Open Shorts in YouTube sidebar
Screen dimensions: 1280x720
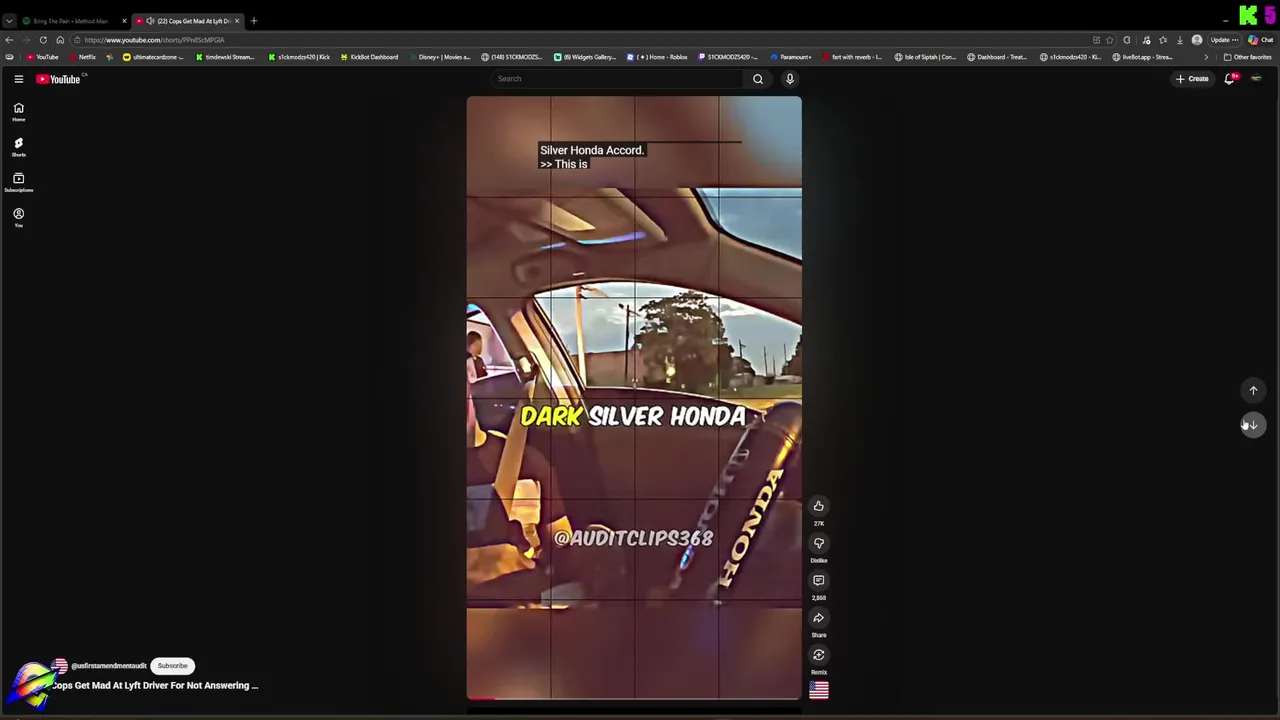[18, 147]
